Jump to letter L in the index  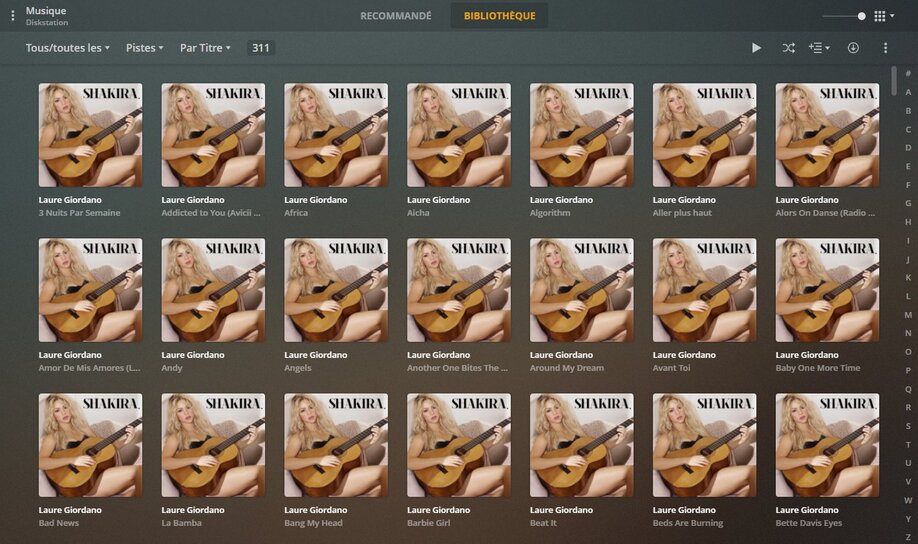908,296
